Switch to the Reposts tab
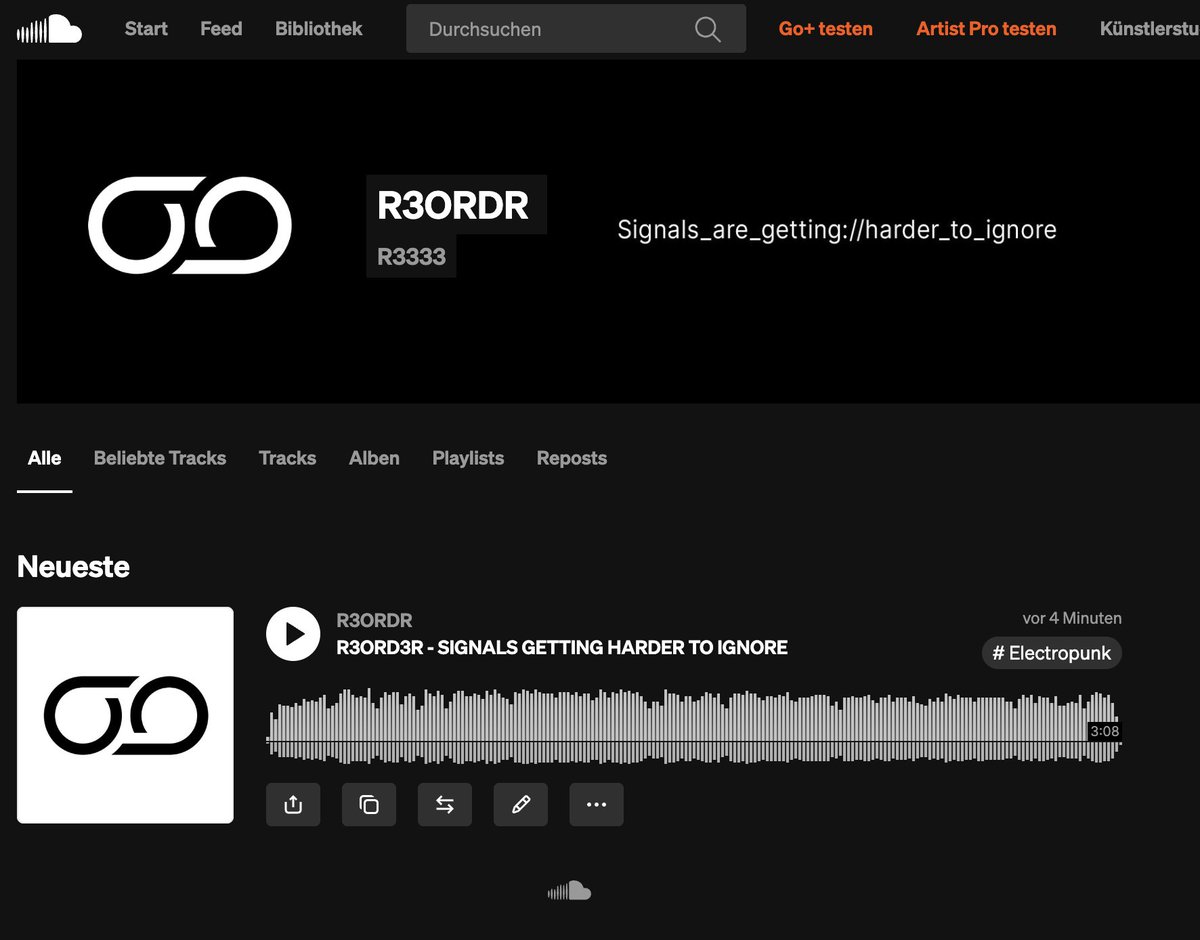This screenshot has height=940, width=1200. (x=572, y=458)
